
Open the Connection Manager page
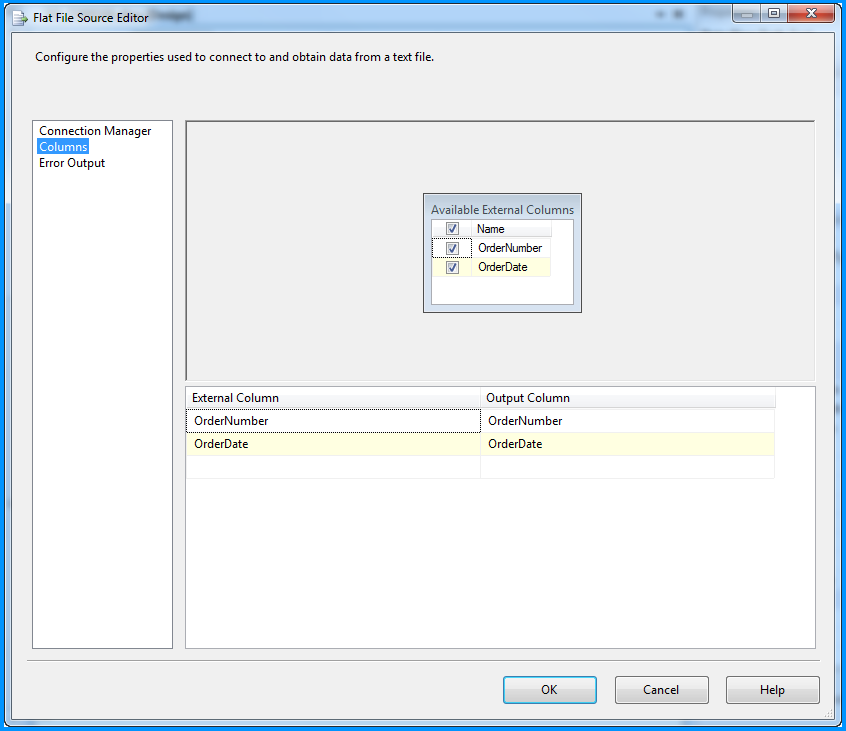point(95,131)
